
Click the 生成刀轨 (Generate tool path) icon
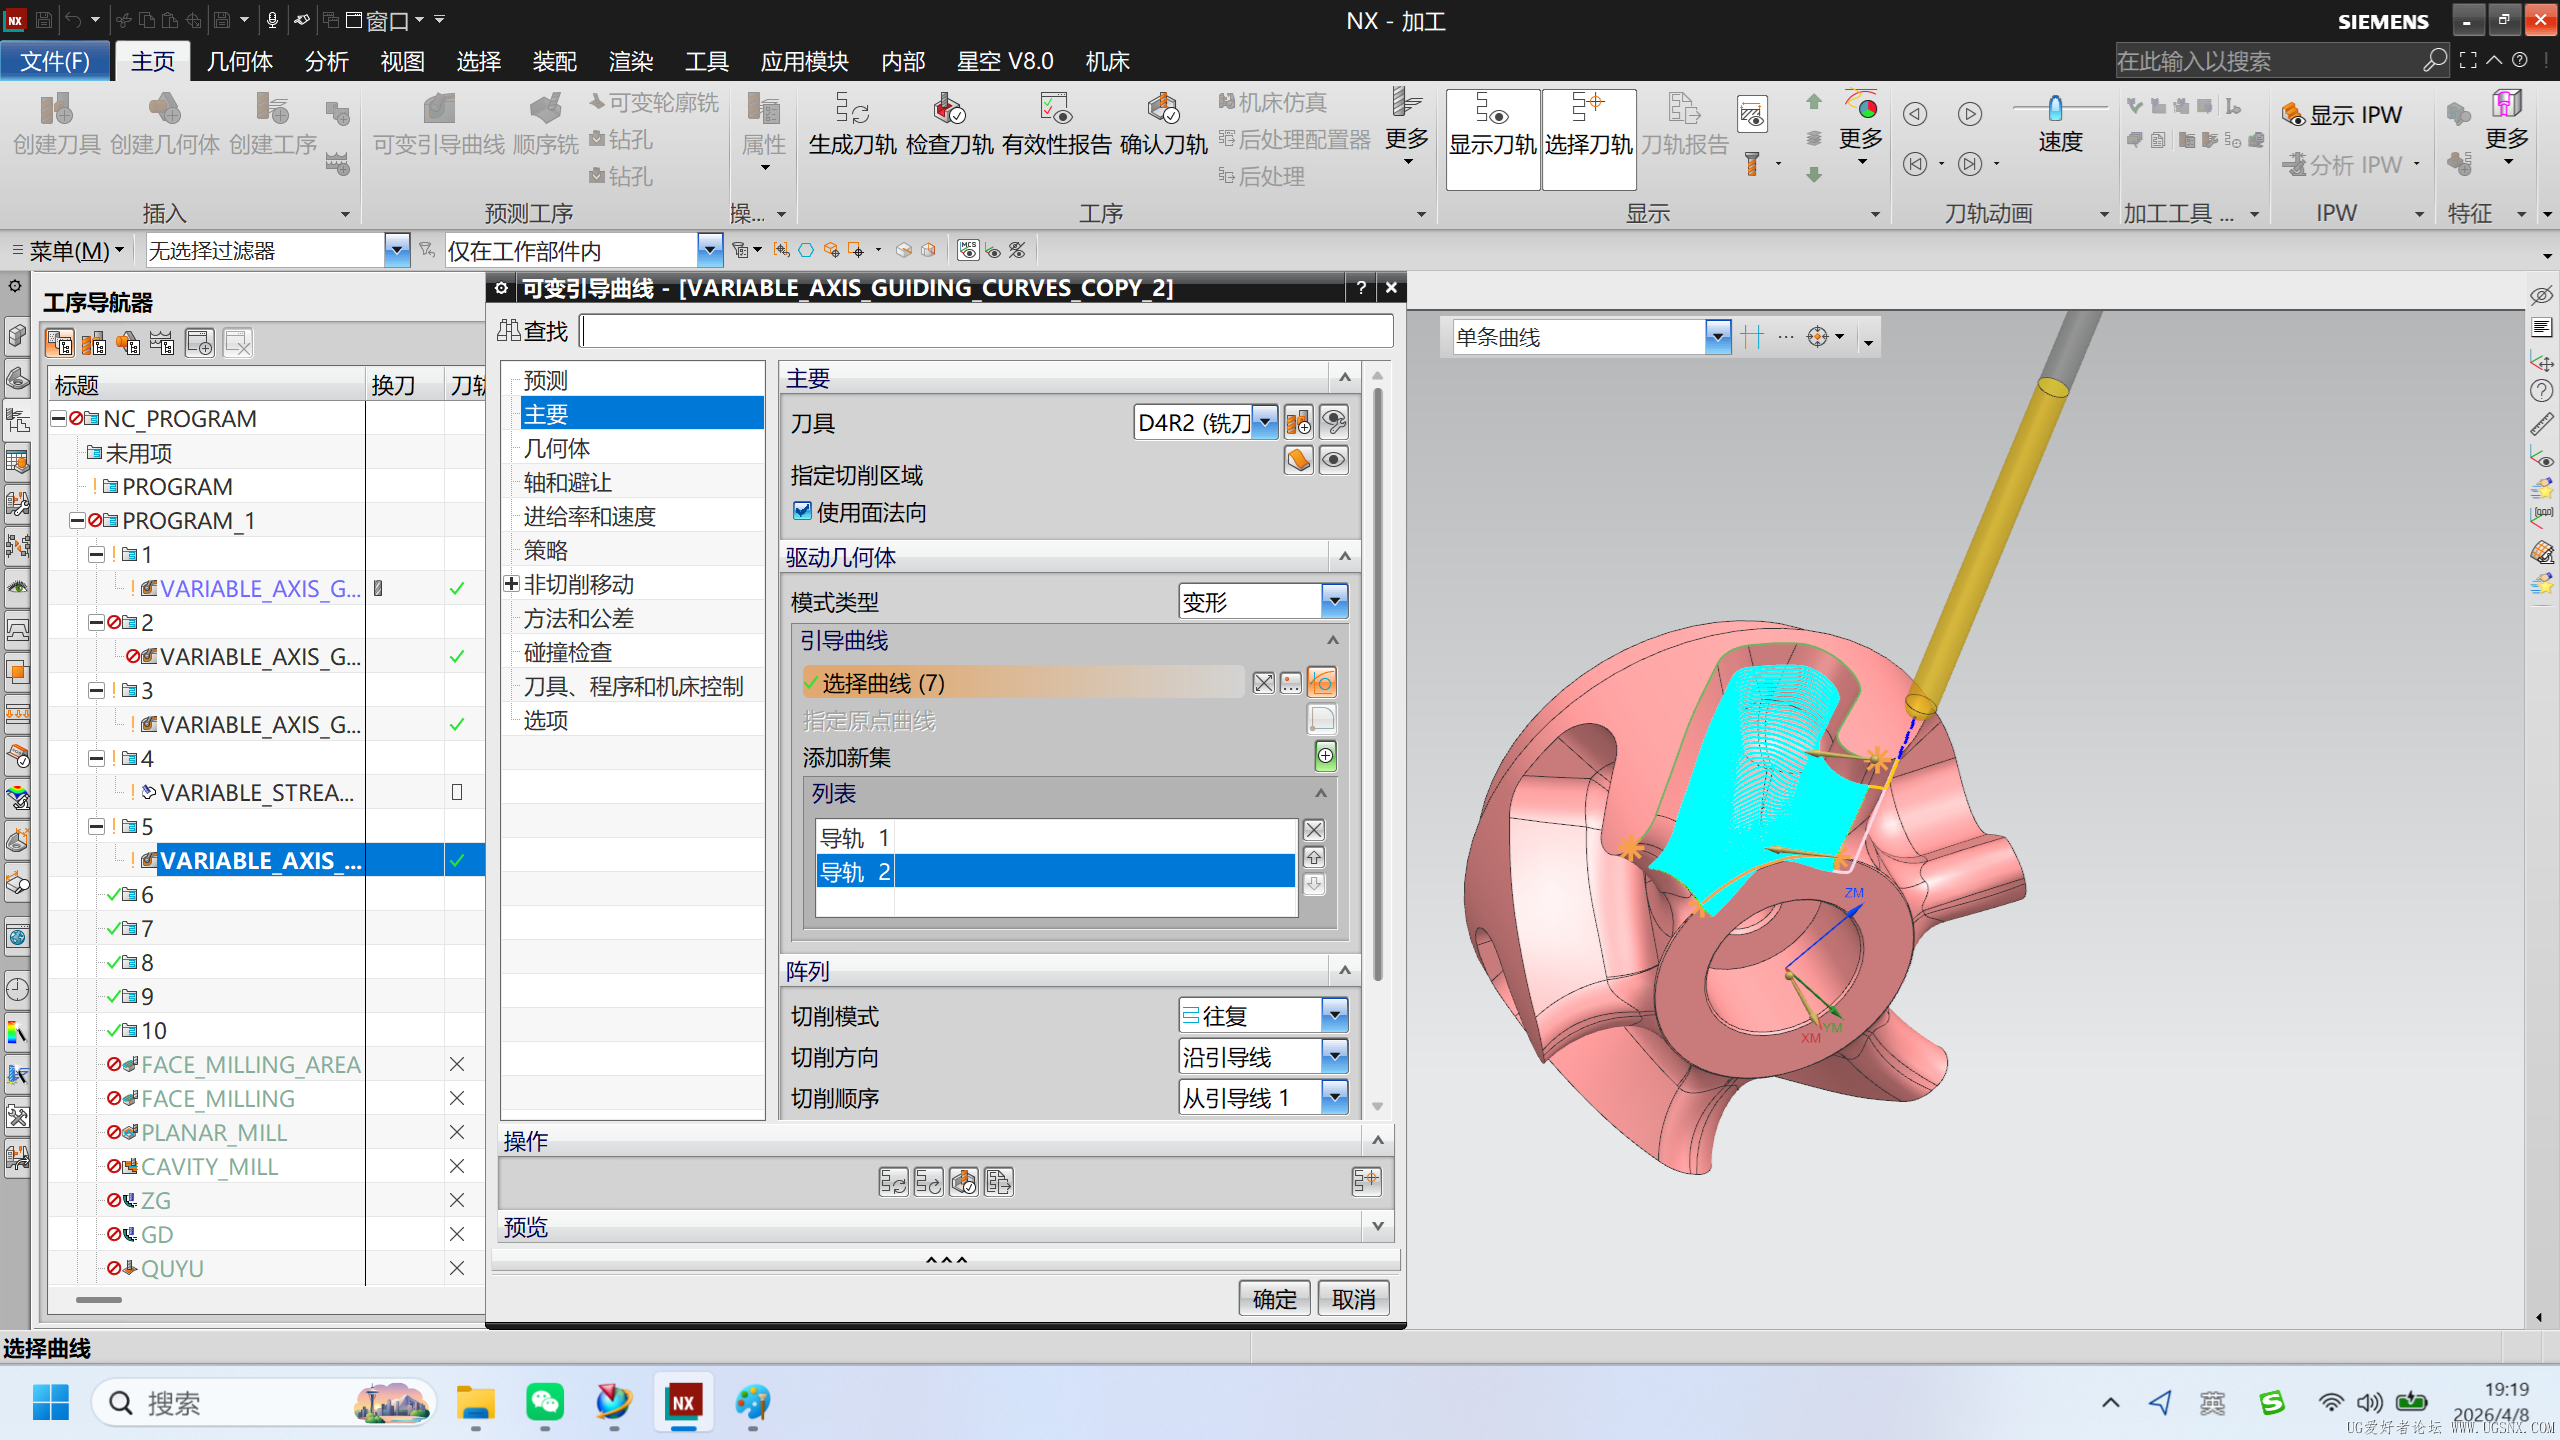[852, 124]
